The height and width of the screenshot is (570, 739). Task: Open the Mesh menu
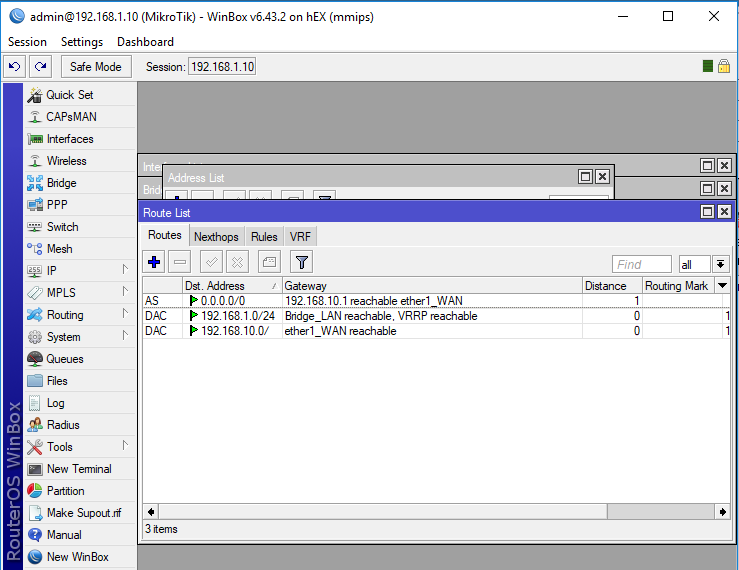[x=79, y=249]
